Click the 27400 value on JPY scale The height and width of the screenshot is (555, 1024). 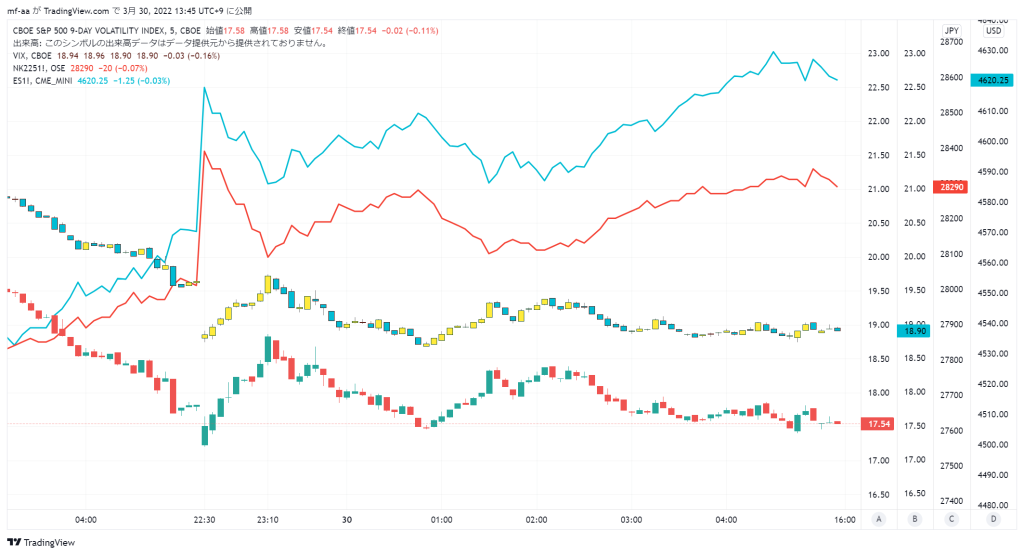pyautogui.click(x=952, y=501)
